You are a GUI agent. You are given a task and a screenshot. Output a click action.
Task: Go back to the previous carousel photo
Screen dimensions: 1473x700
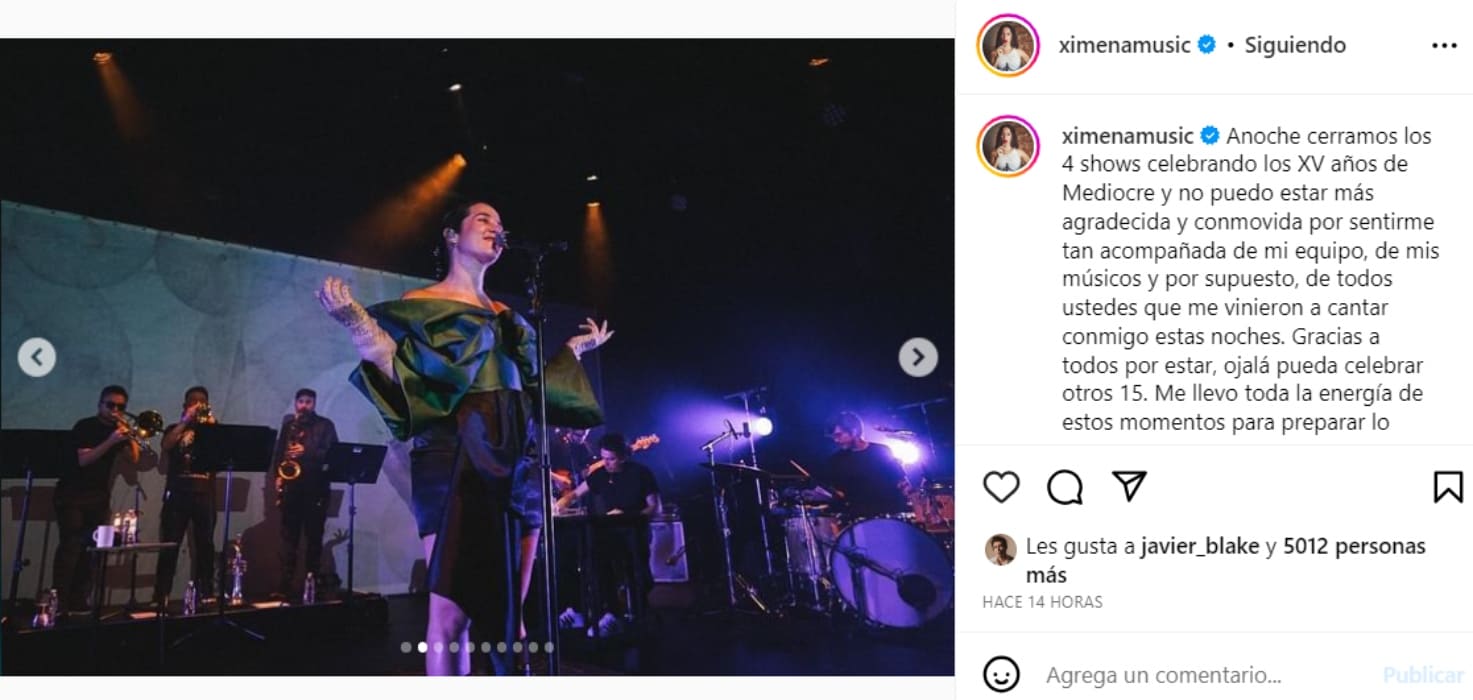[x=37, y=357]
